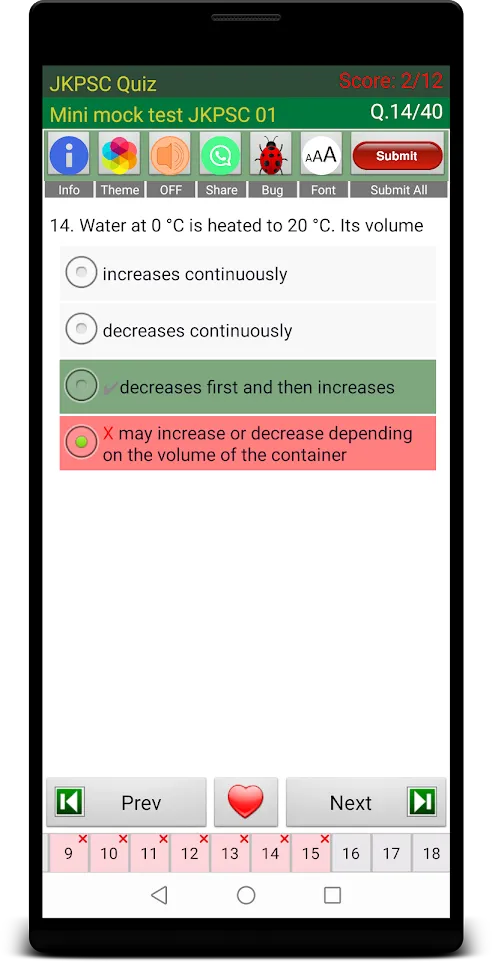Toggle the sound speaker icon
This screenshot has width=492, height=962.
[x=170, y=156]
